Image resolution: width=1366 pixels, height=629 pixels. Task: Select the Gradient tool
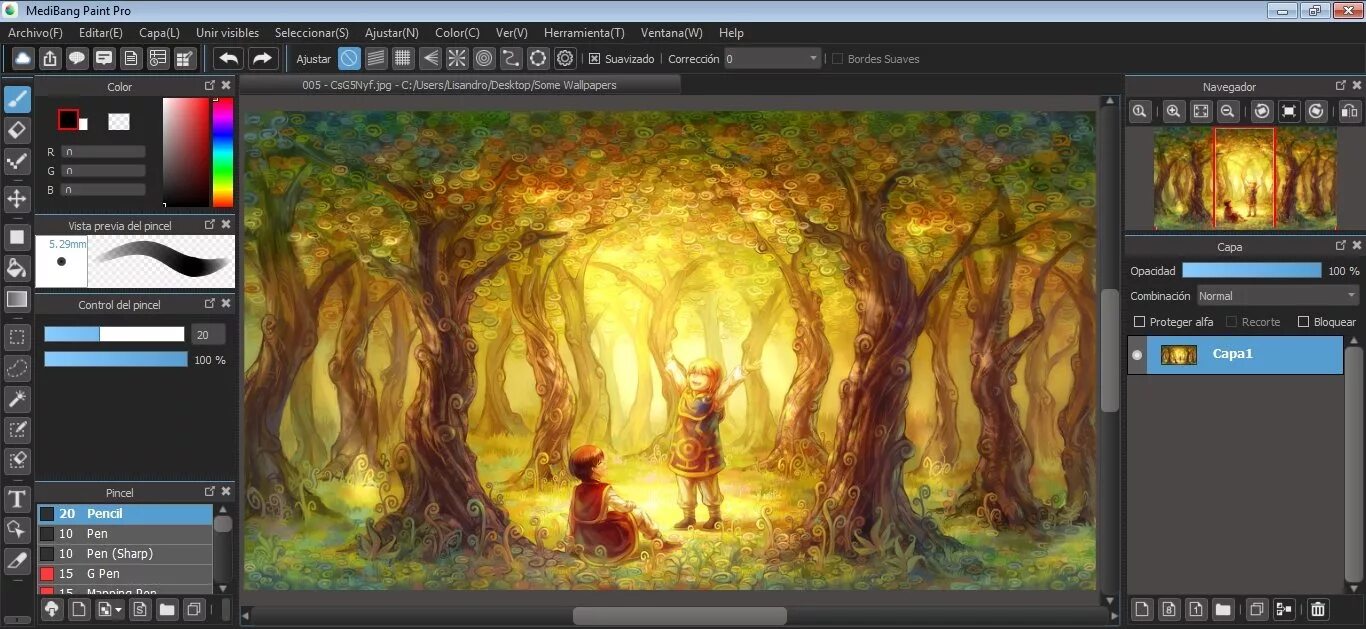tap(17, 298)
